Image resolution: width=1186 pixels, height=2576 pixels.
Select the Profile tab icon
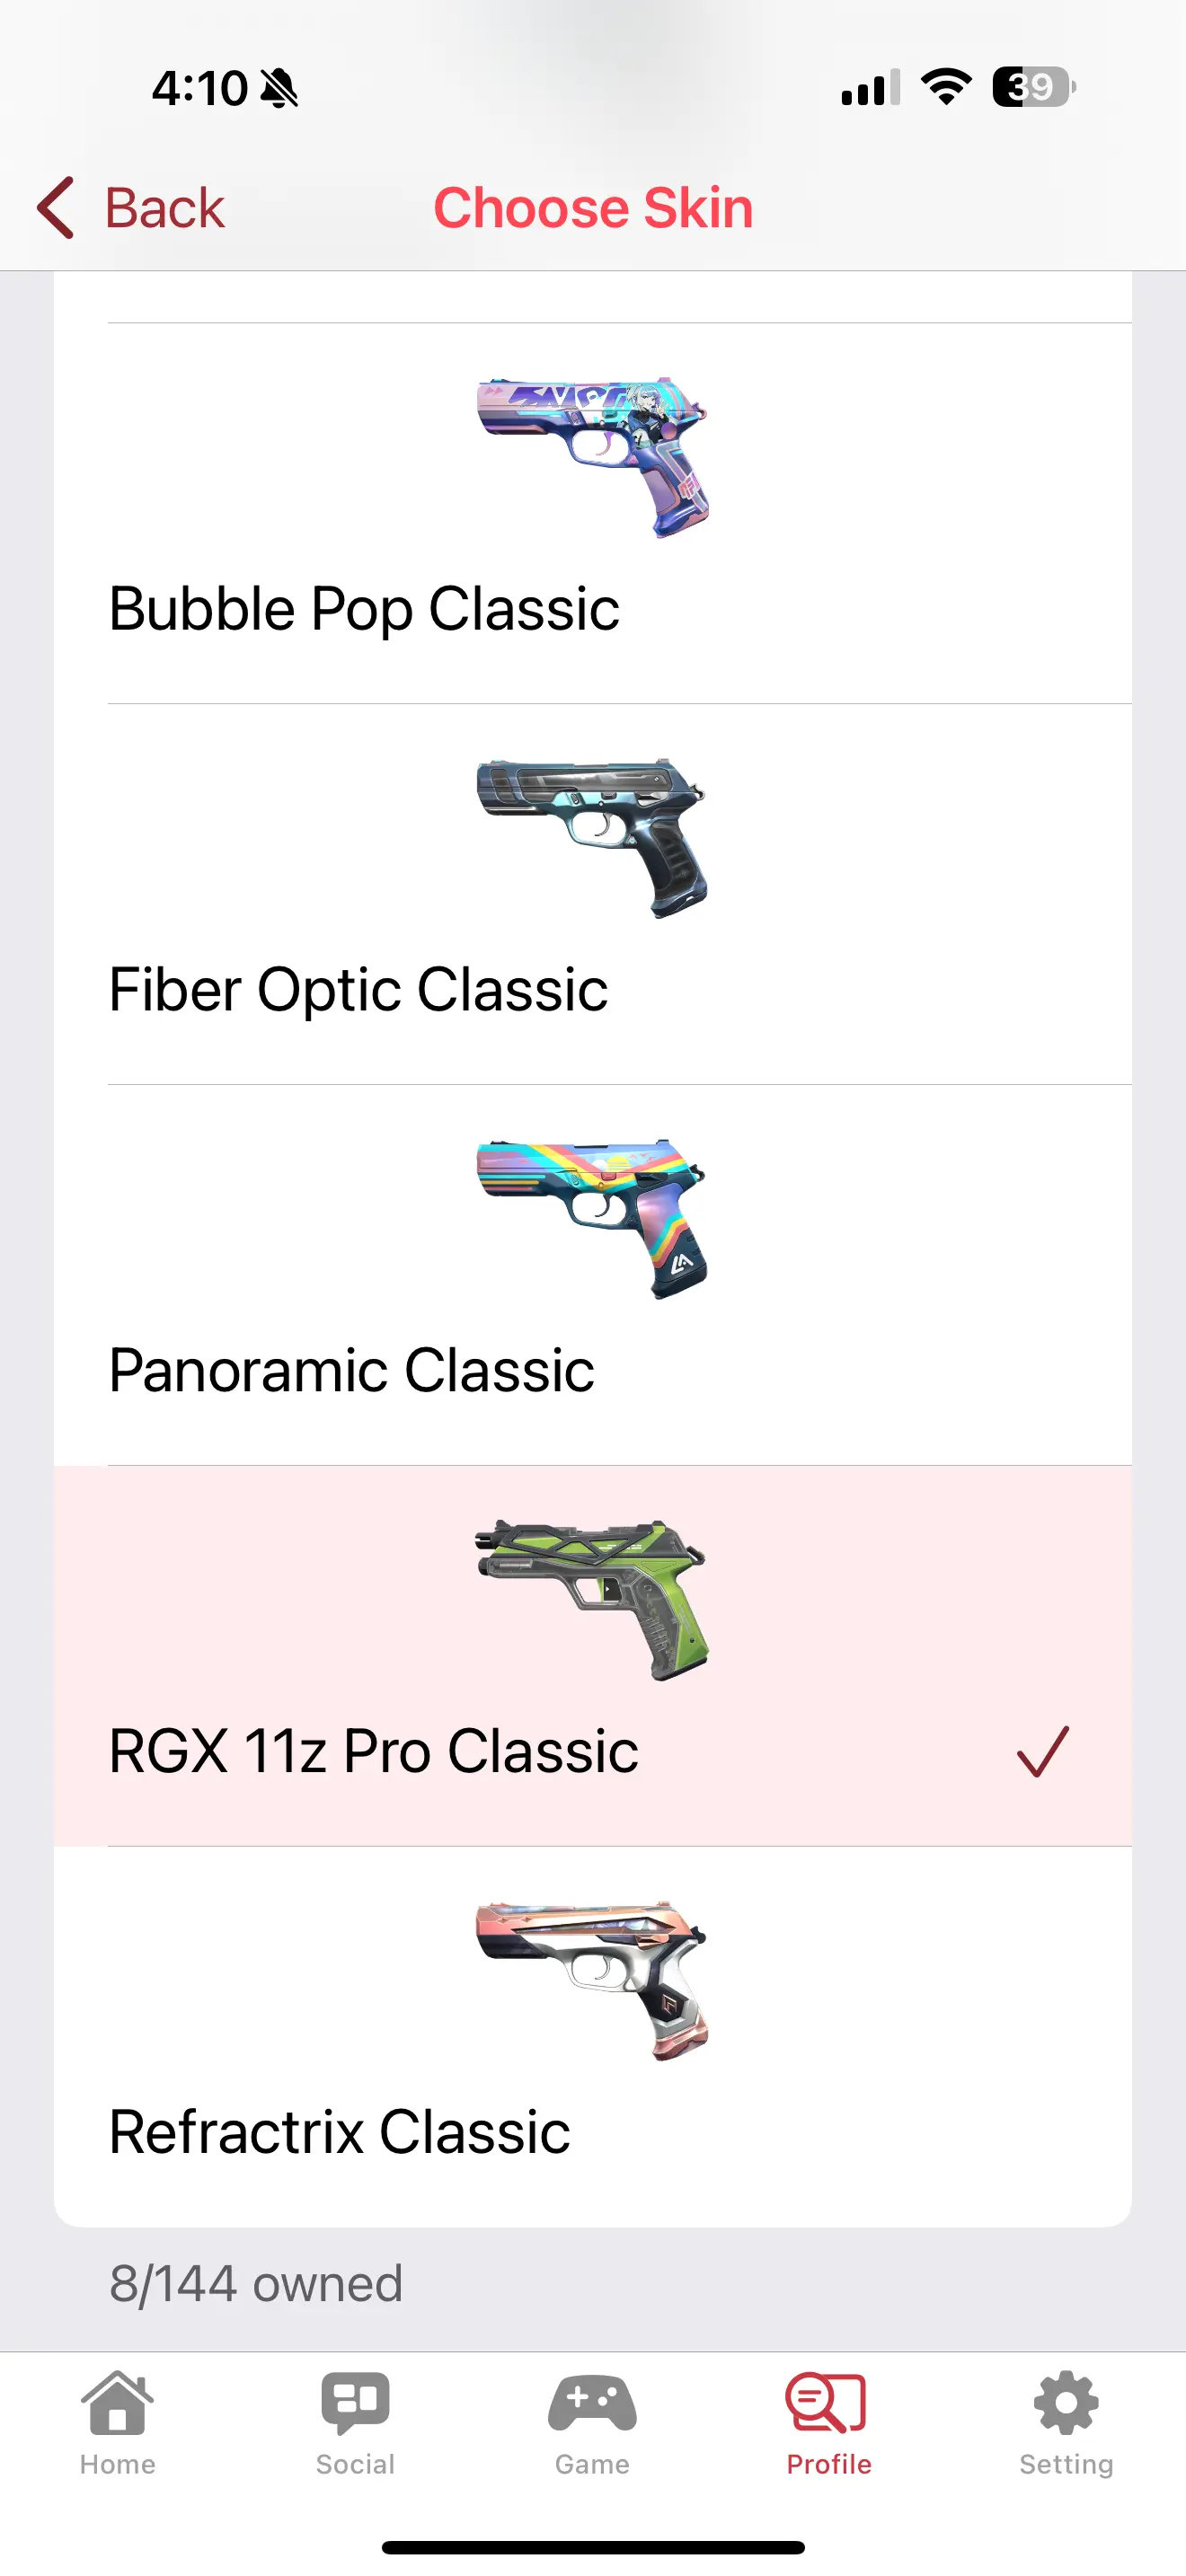click(x=828, y=2402)
